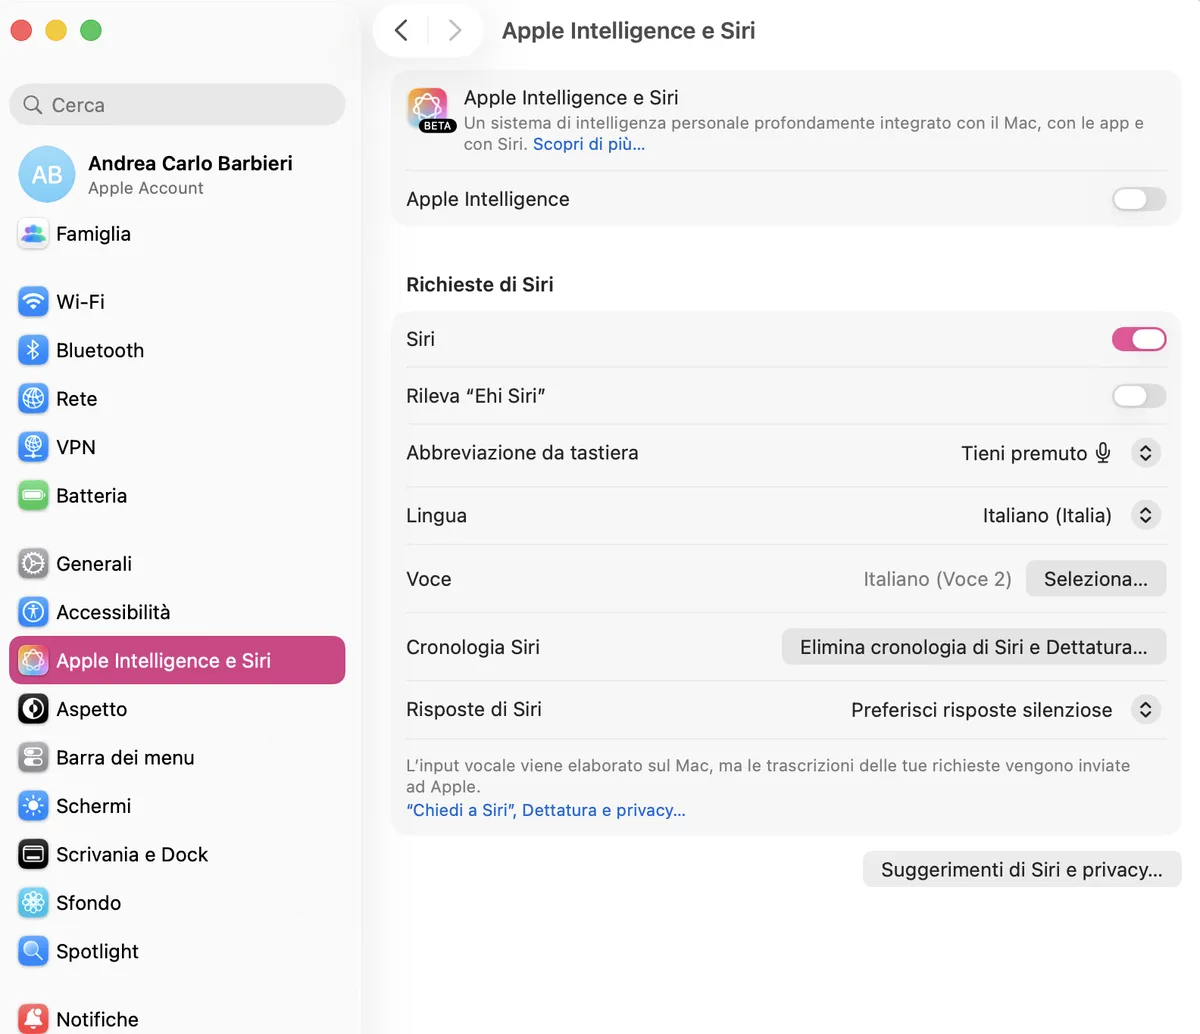The width and height of the screenshot is (1200, 1034).
Task: Click the "Aspetto" sidebar label
Action: coord(92,709)
